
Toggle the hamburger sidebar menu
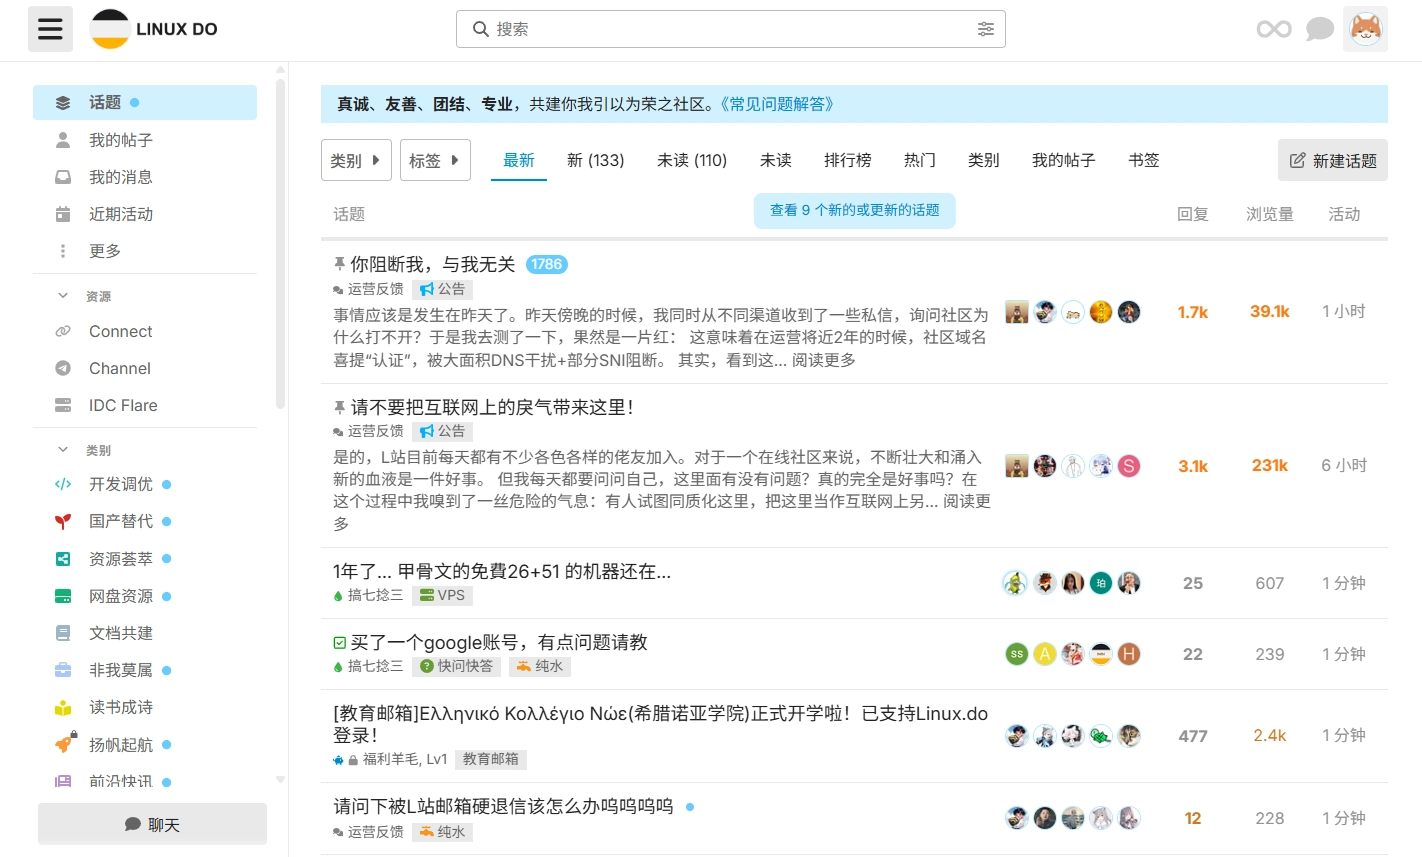pos(50,29)
